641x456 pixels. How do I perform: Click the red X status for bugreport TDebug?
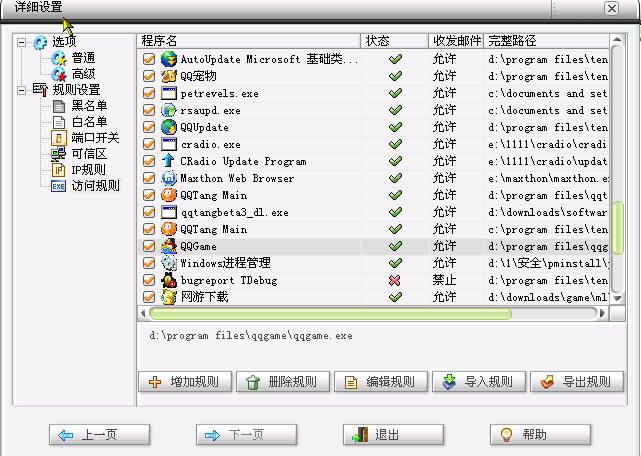click(x=394, y=281)
